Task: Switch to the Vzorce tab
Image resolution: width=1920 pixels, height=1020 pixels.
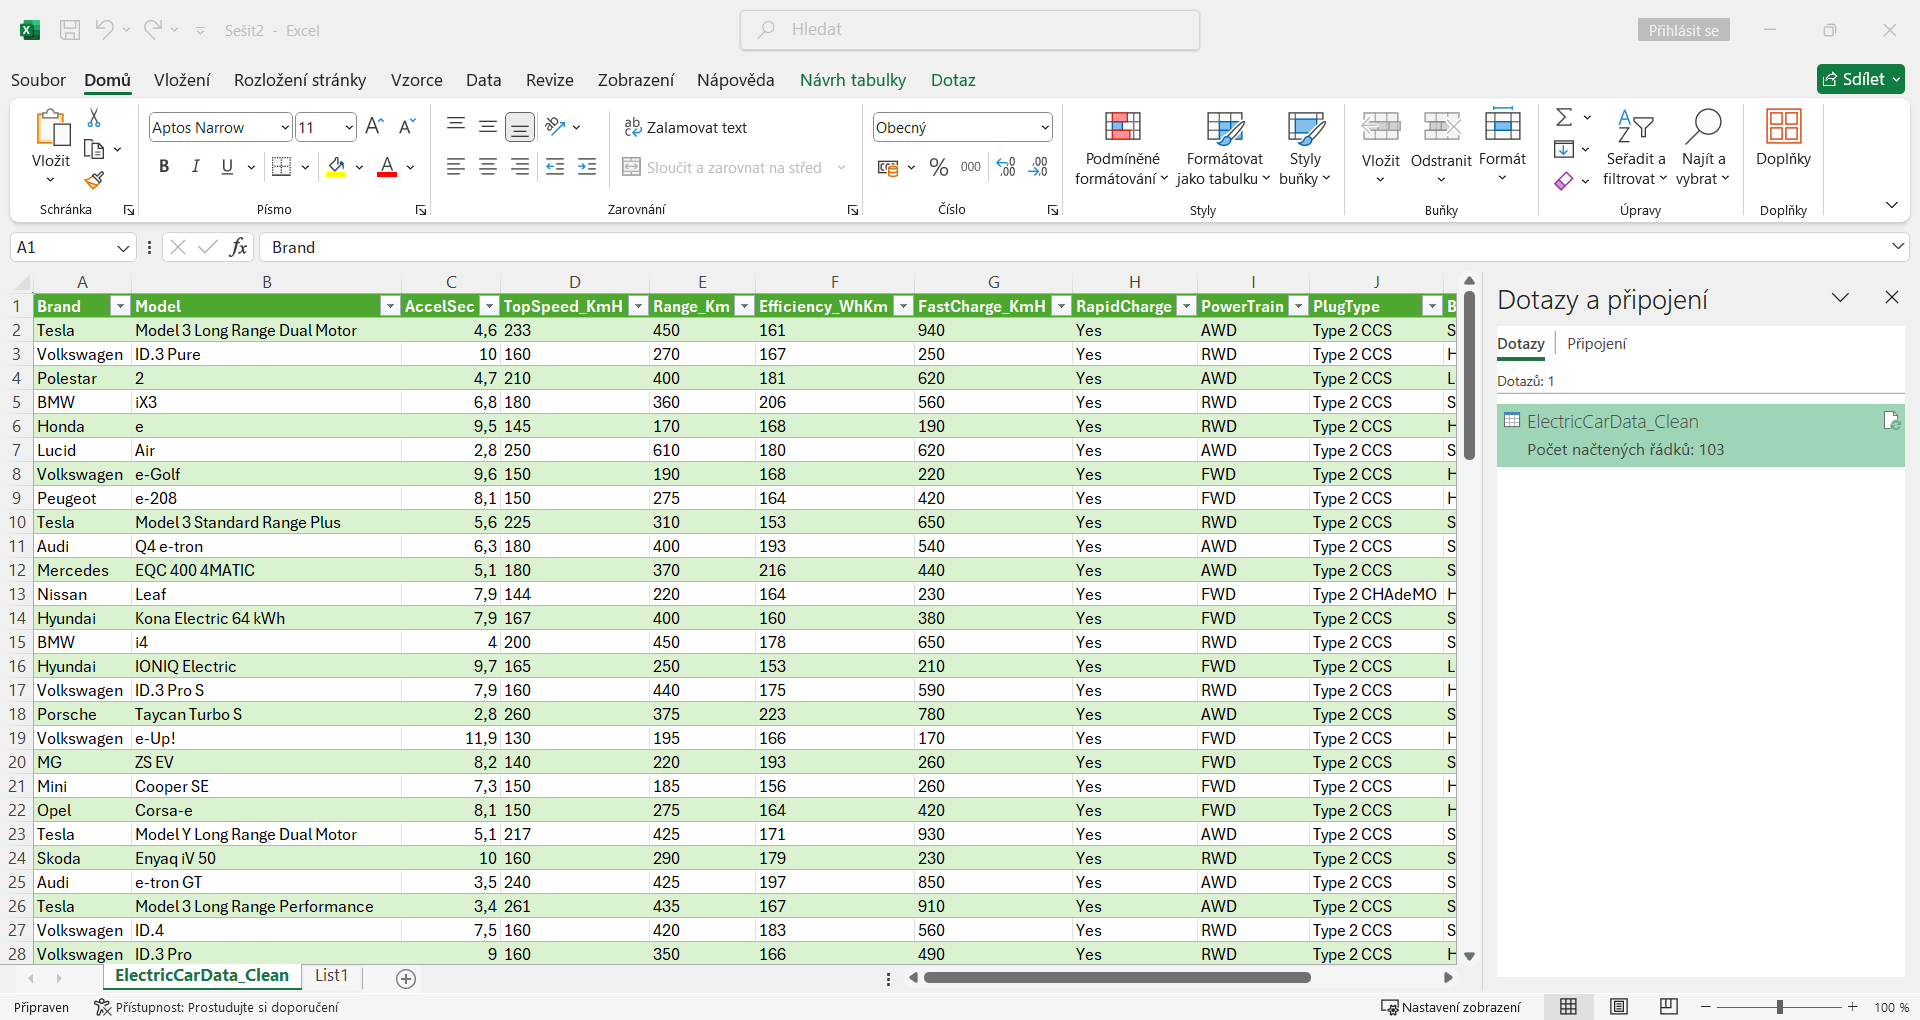Action: tap(416, 80)
